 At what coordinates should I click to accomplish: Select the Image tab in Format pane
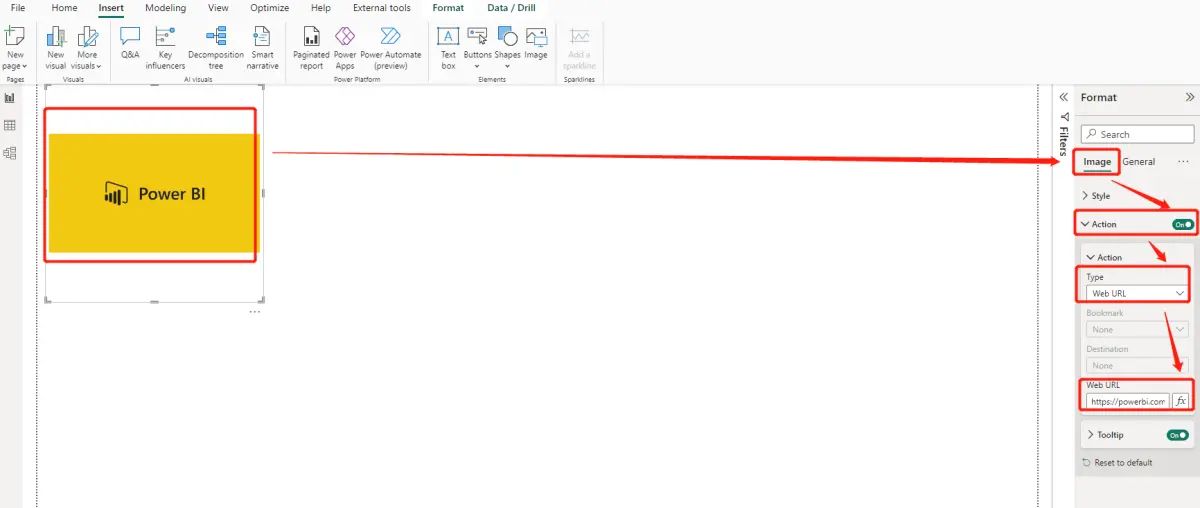[1097, 162]
